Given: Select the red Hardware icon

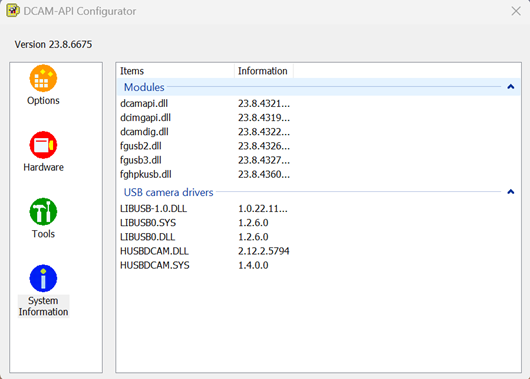Looking at the screenshot, I should pyautogui.click(x=43, y=145).
